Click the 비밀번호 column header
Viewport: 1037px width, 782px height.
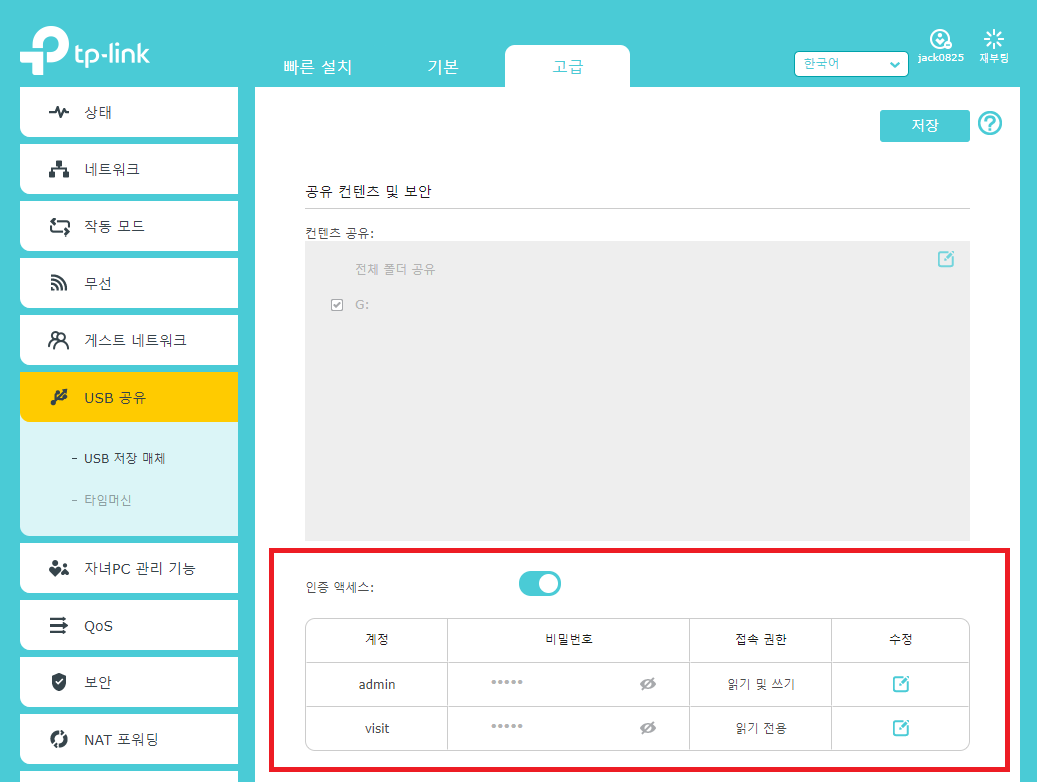click(x=569, y=639)
